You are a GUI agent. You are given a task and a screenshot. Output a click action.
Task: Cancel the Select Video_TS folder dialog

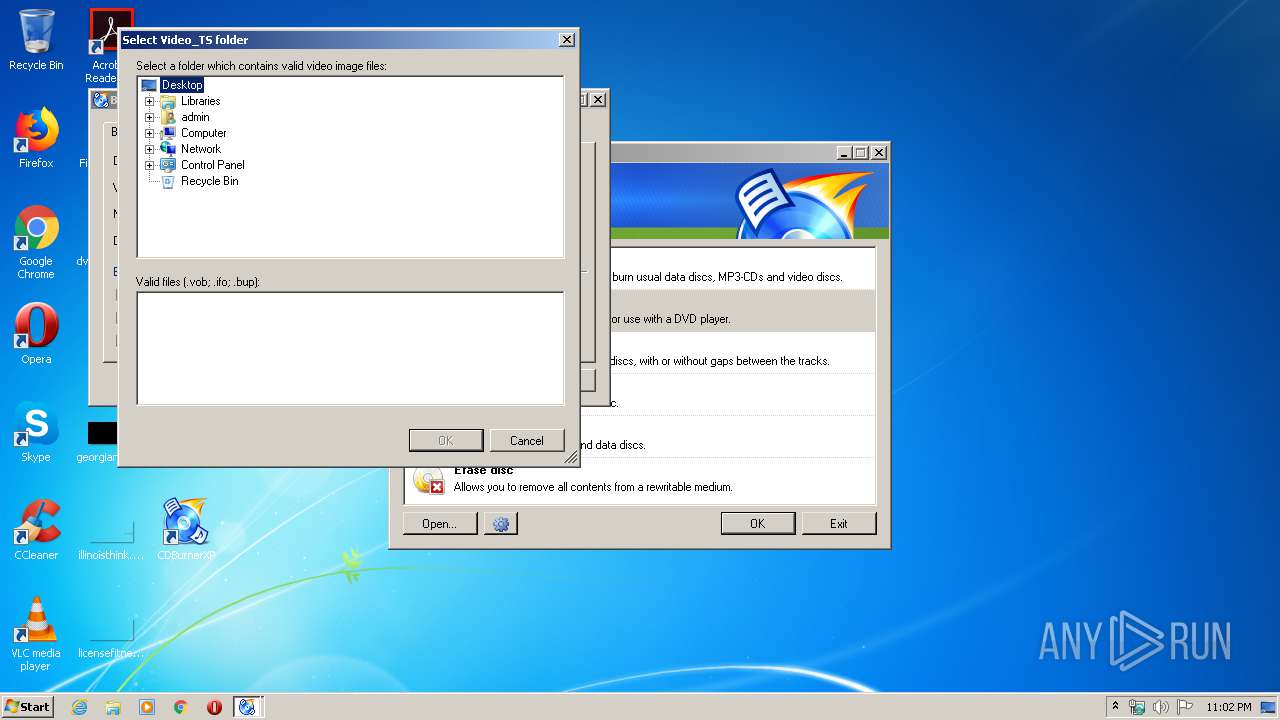pyautogui.click(x=527, y=441)
